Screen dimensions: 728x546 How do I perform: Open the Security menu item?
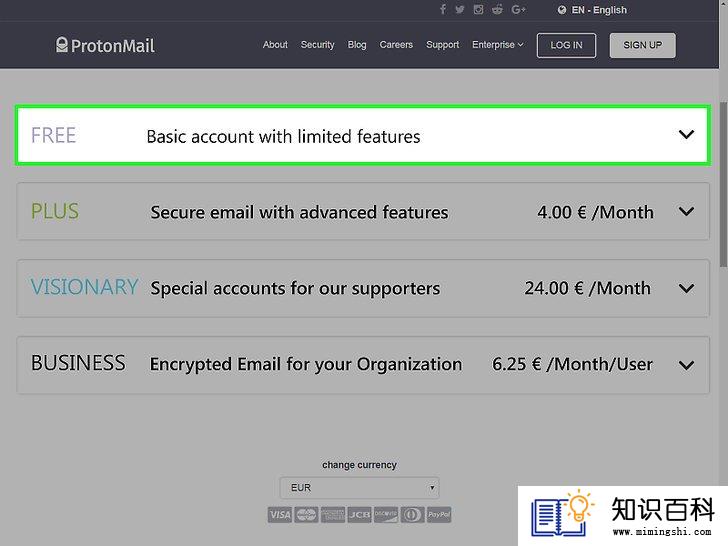click(x=317, y=45)
